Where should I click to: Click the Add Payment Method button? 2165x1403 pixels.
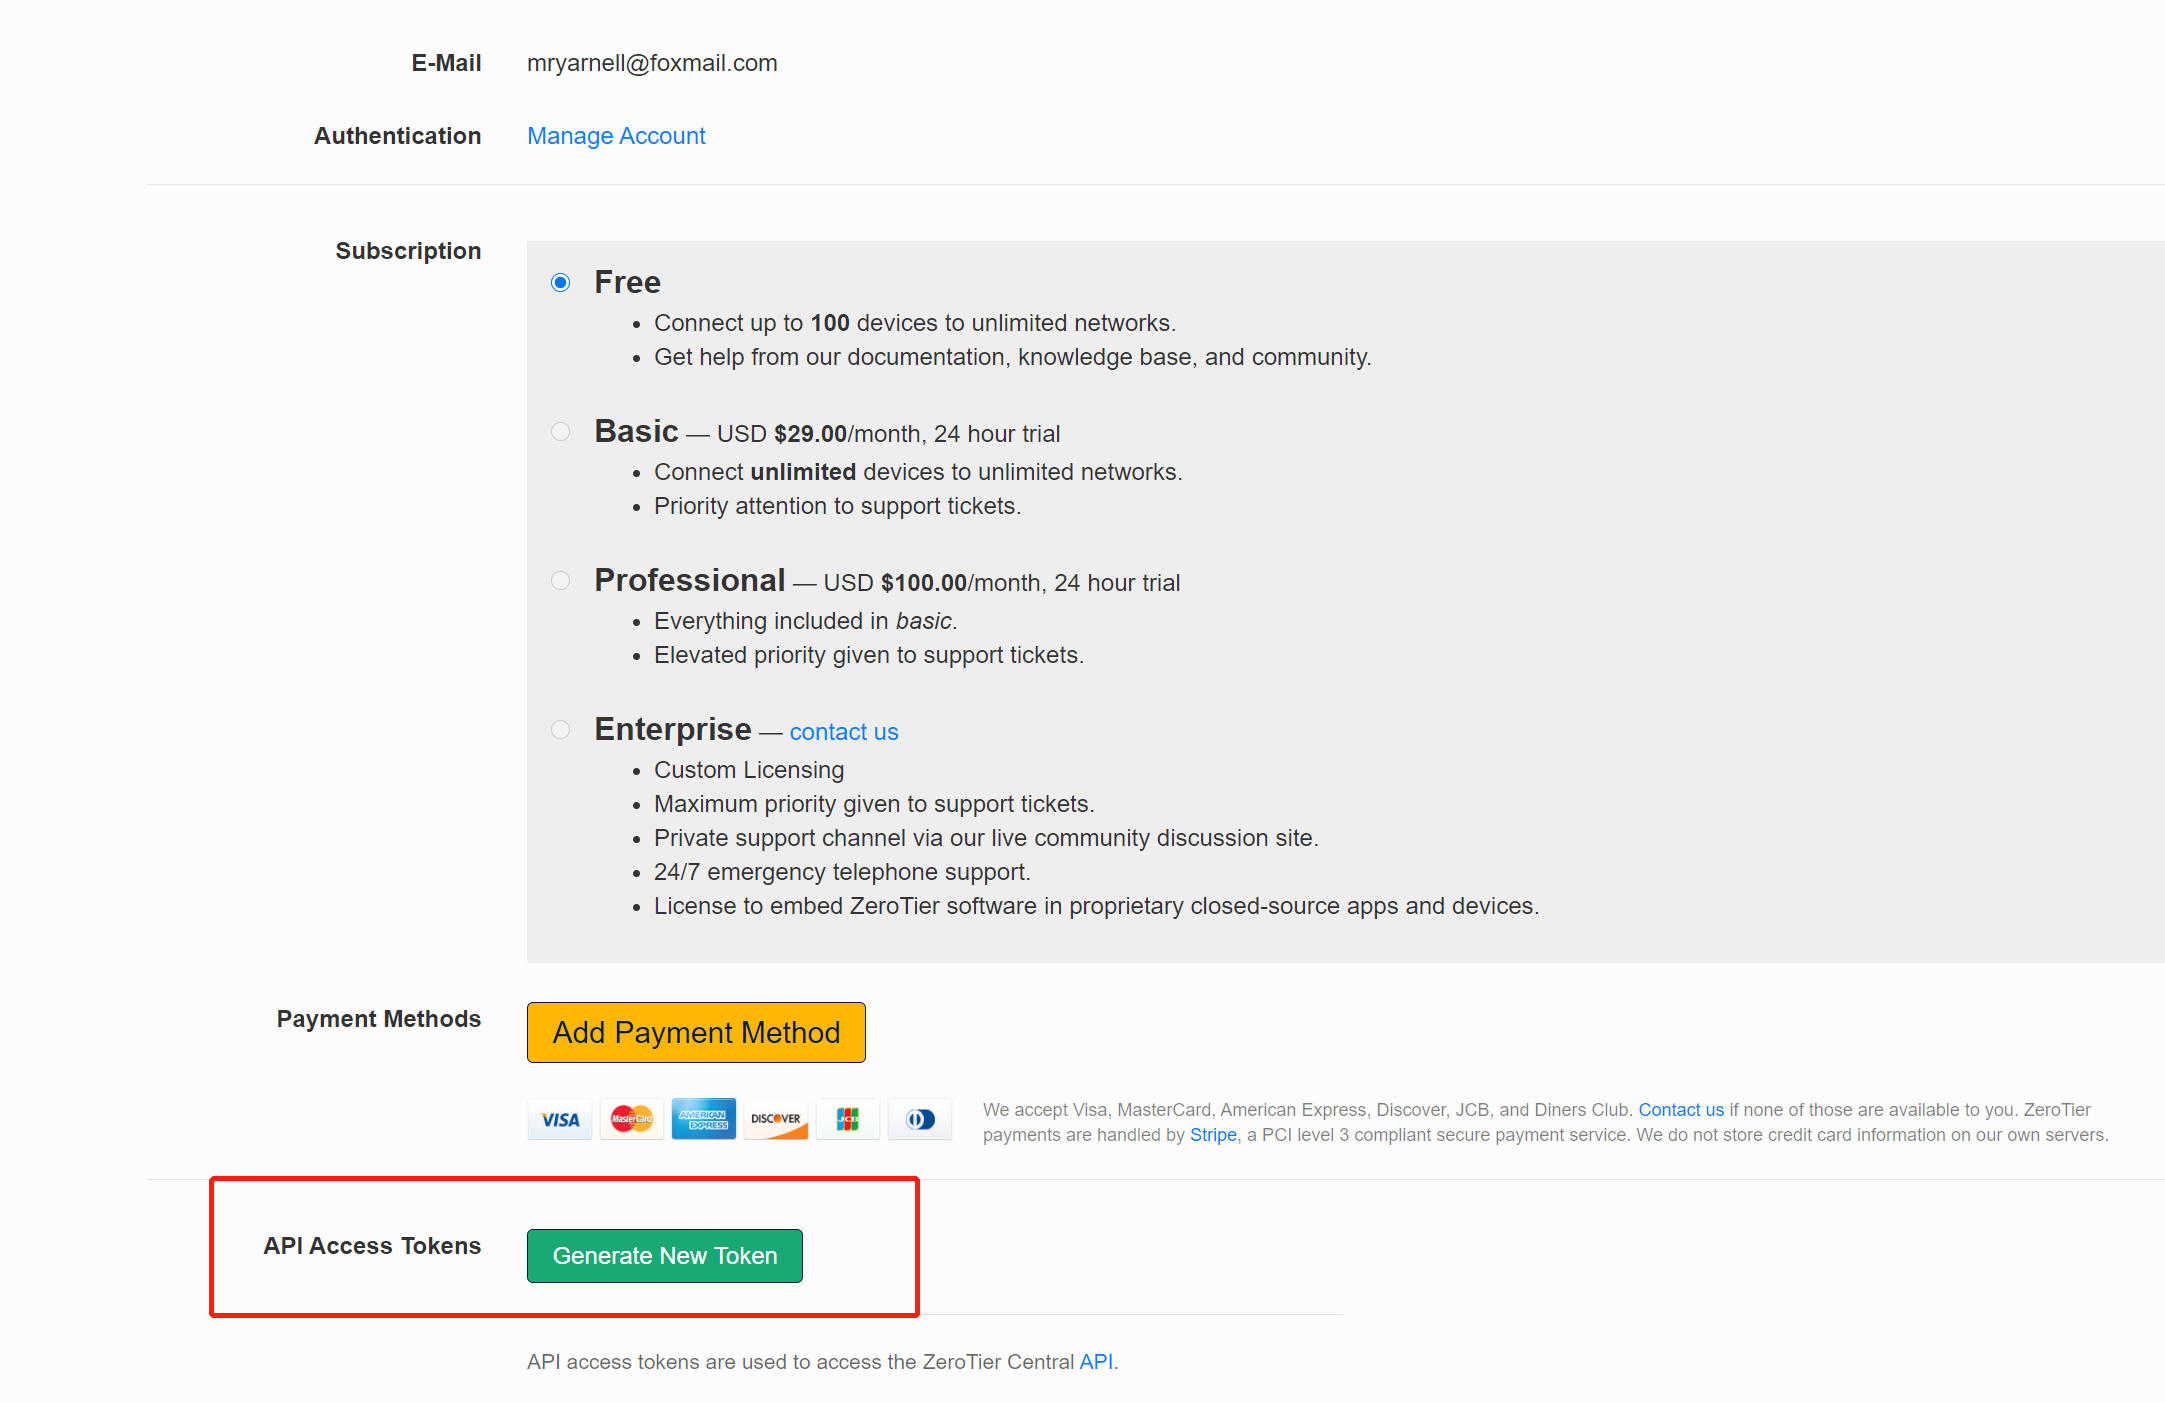[x=696, y=1032]
